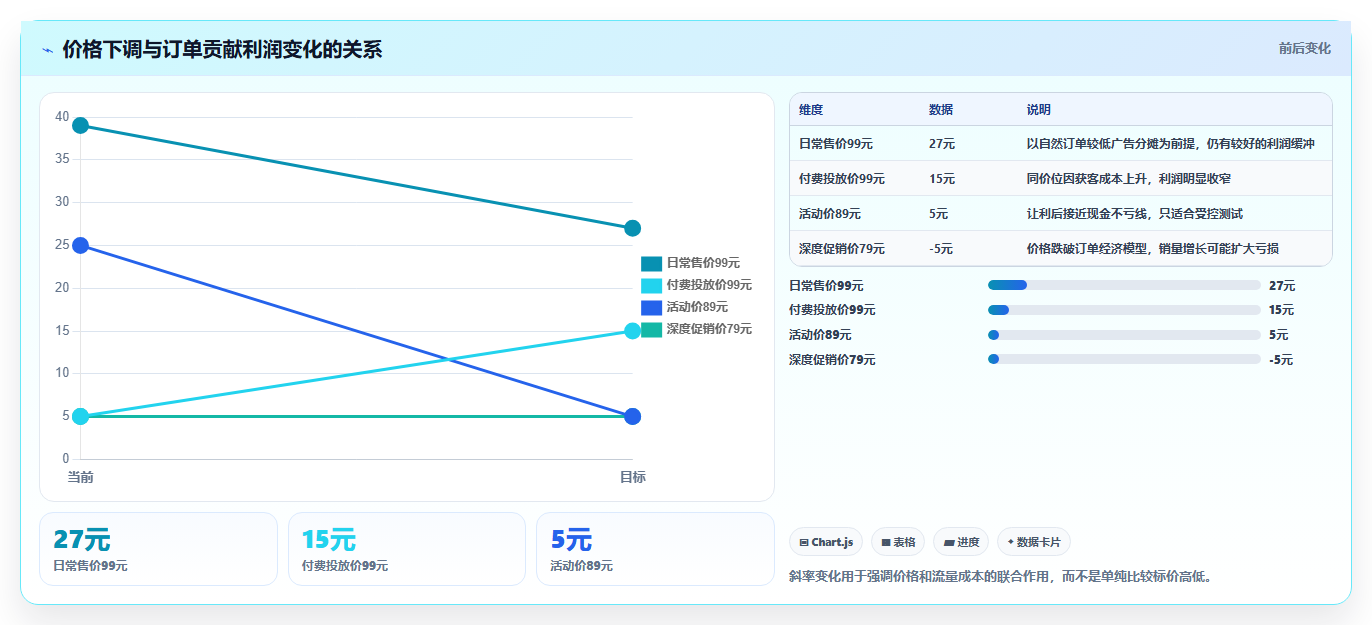Click the description starting 价格跌破订单经济模型

point(1153,249)
